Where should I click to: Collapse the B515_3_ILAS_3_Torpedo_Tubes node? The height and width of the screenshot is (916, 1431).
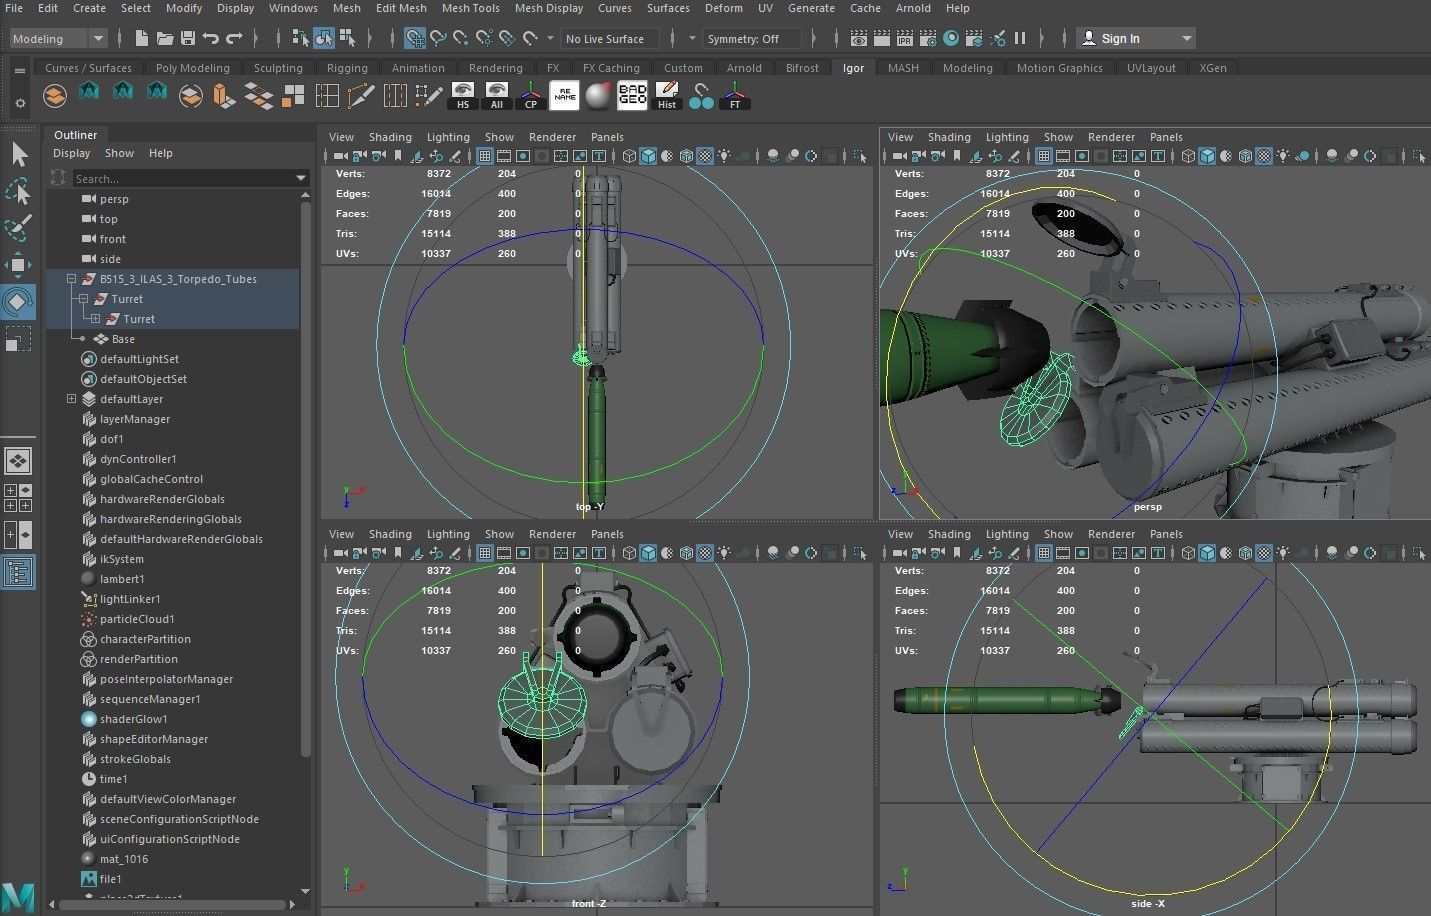(71, 279)
